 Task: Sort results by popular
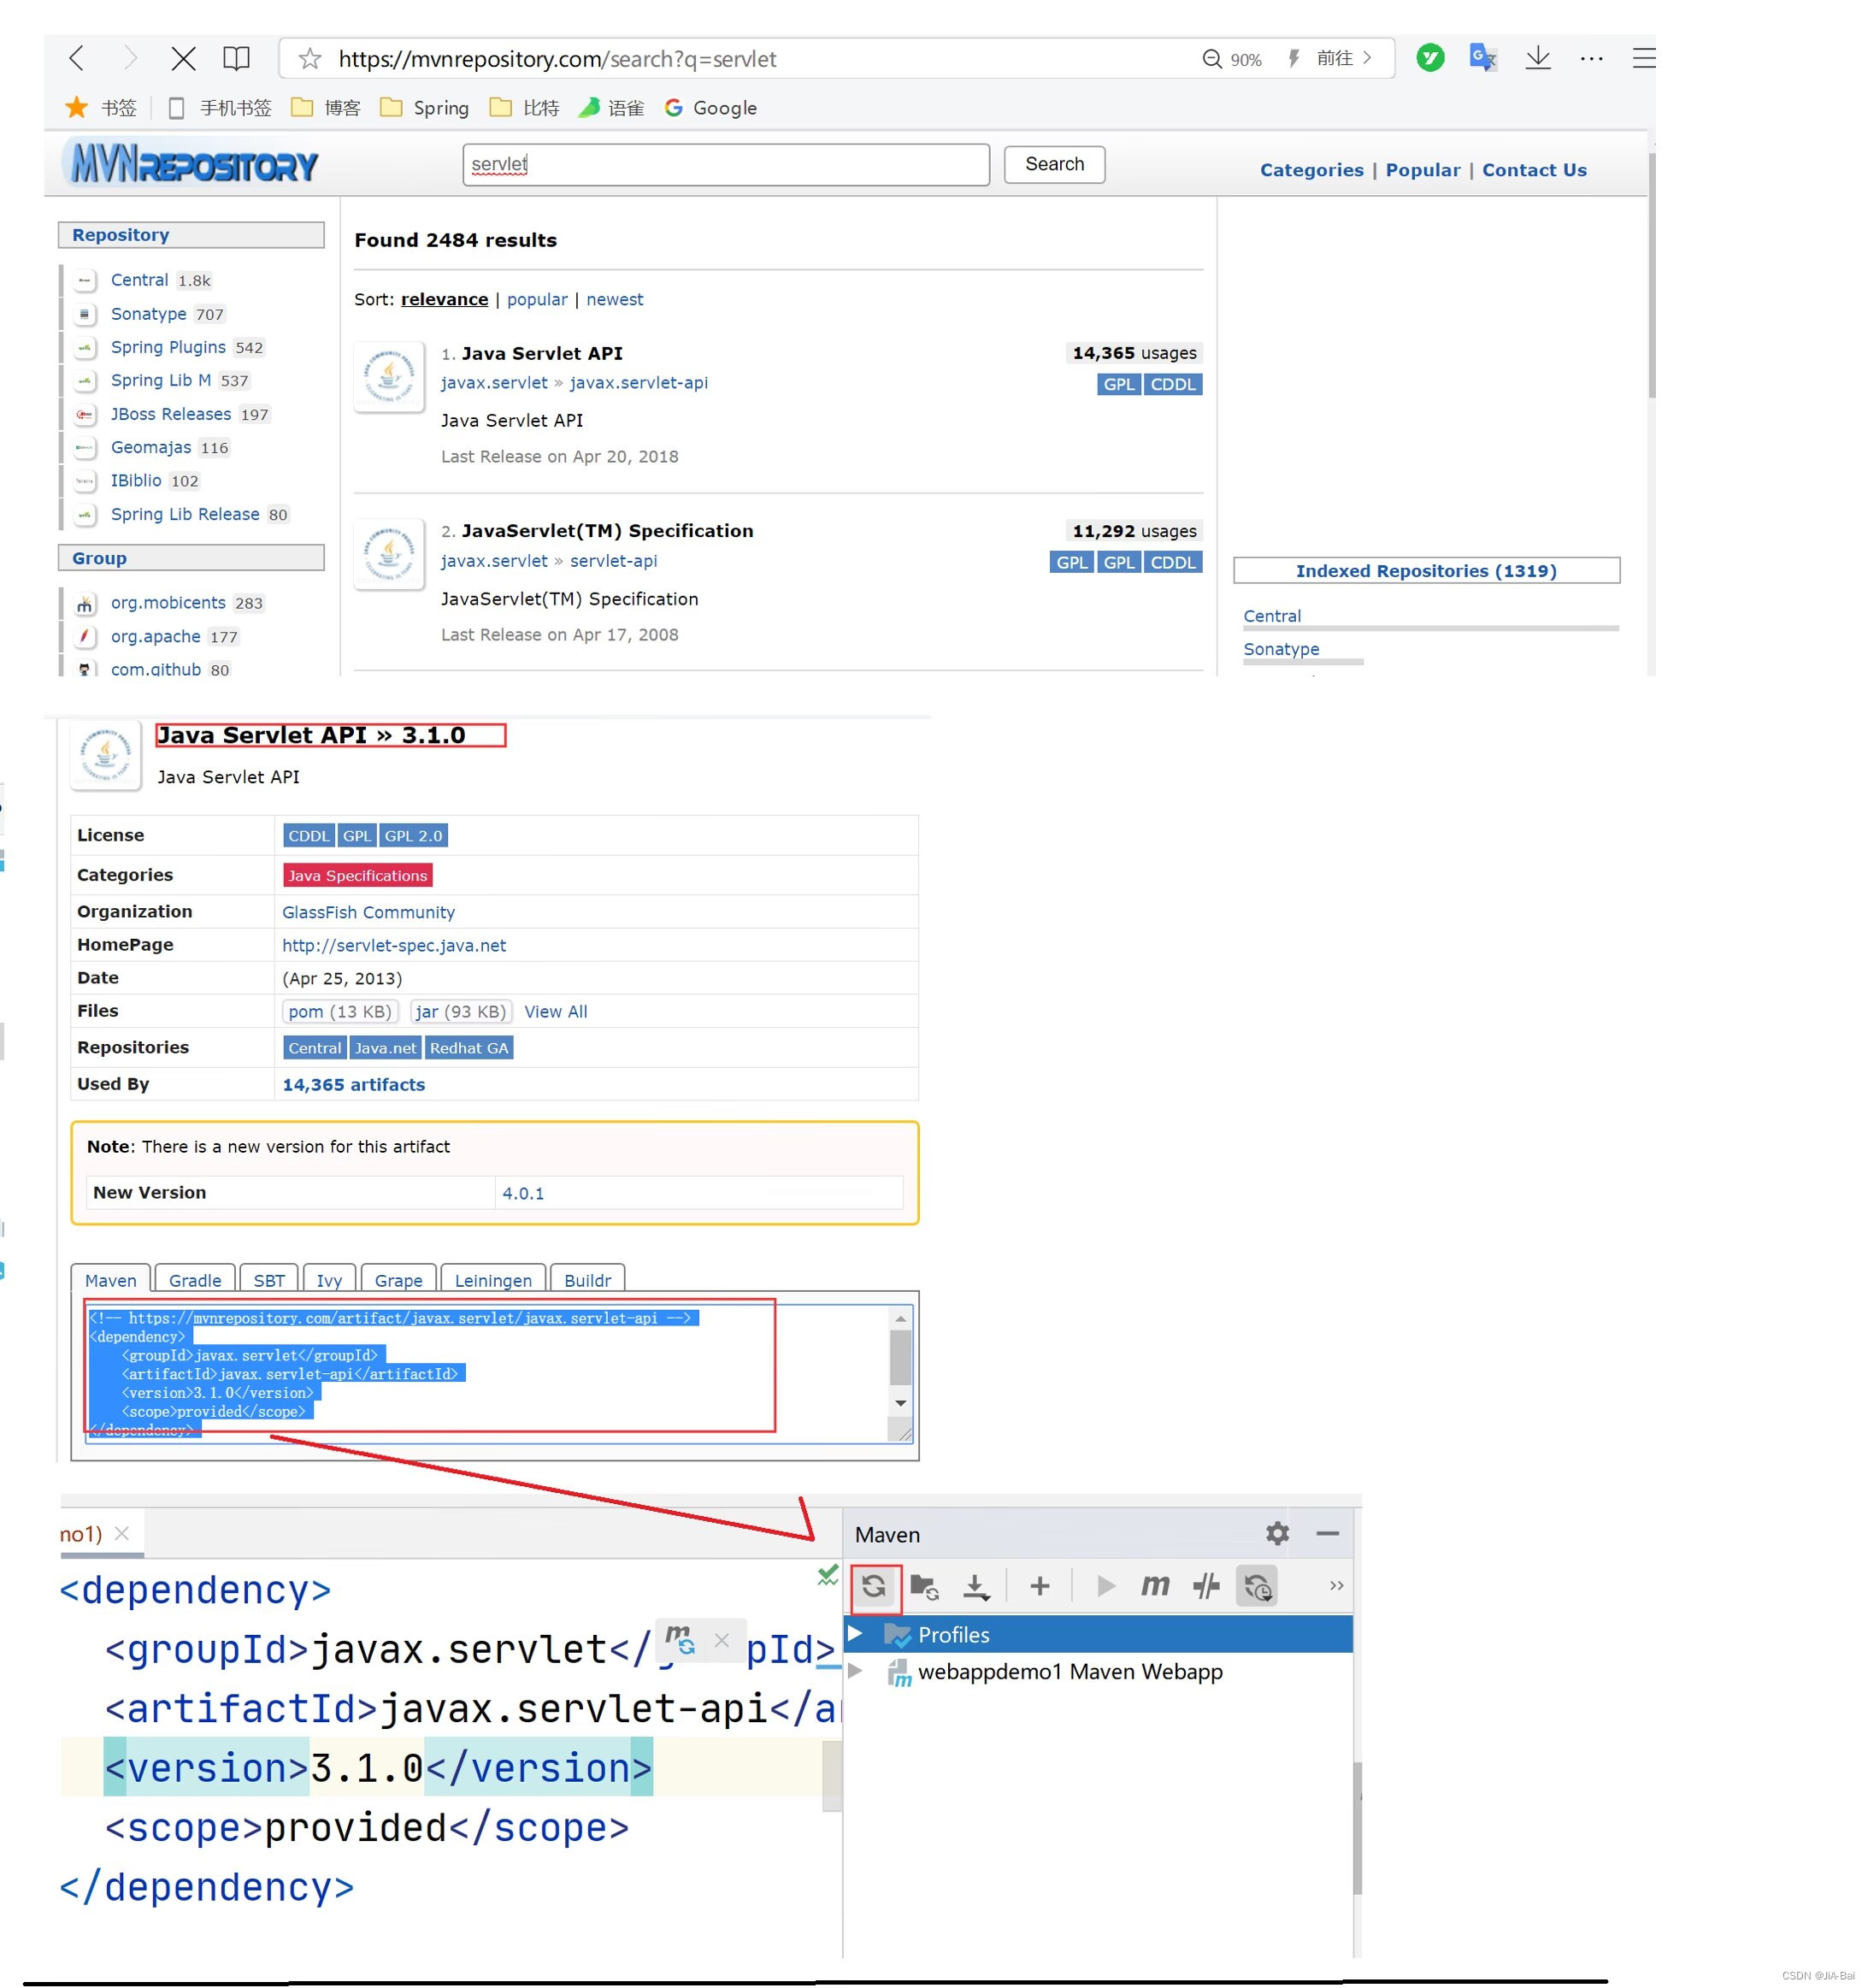point(537,299)
